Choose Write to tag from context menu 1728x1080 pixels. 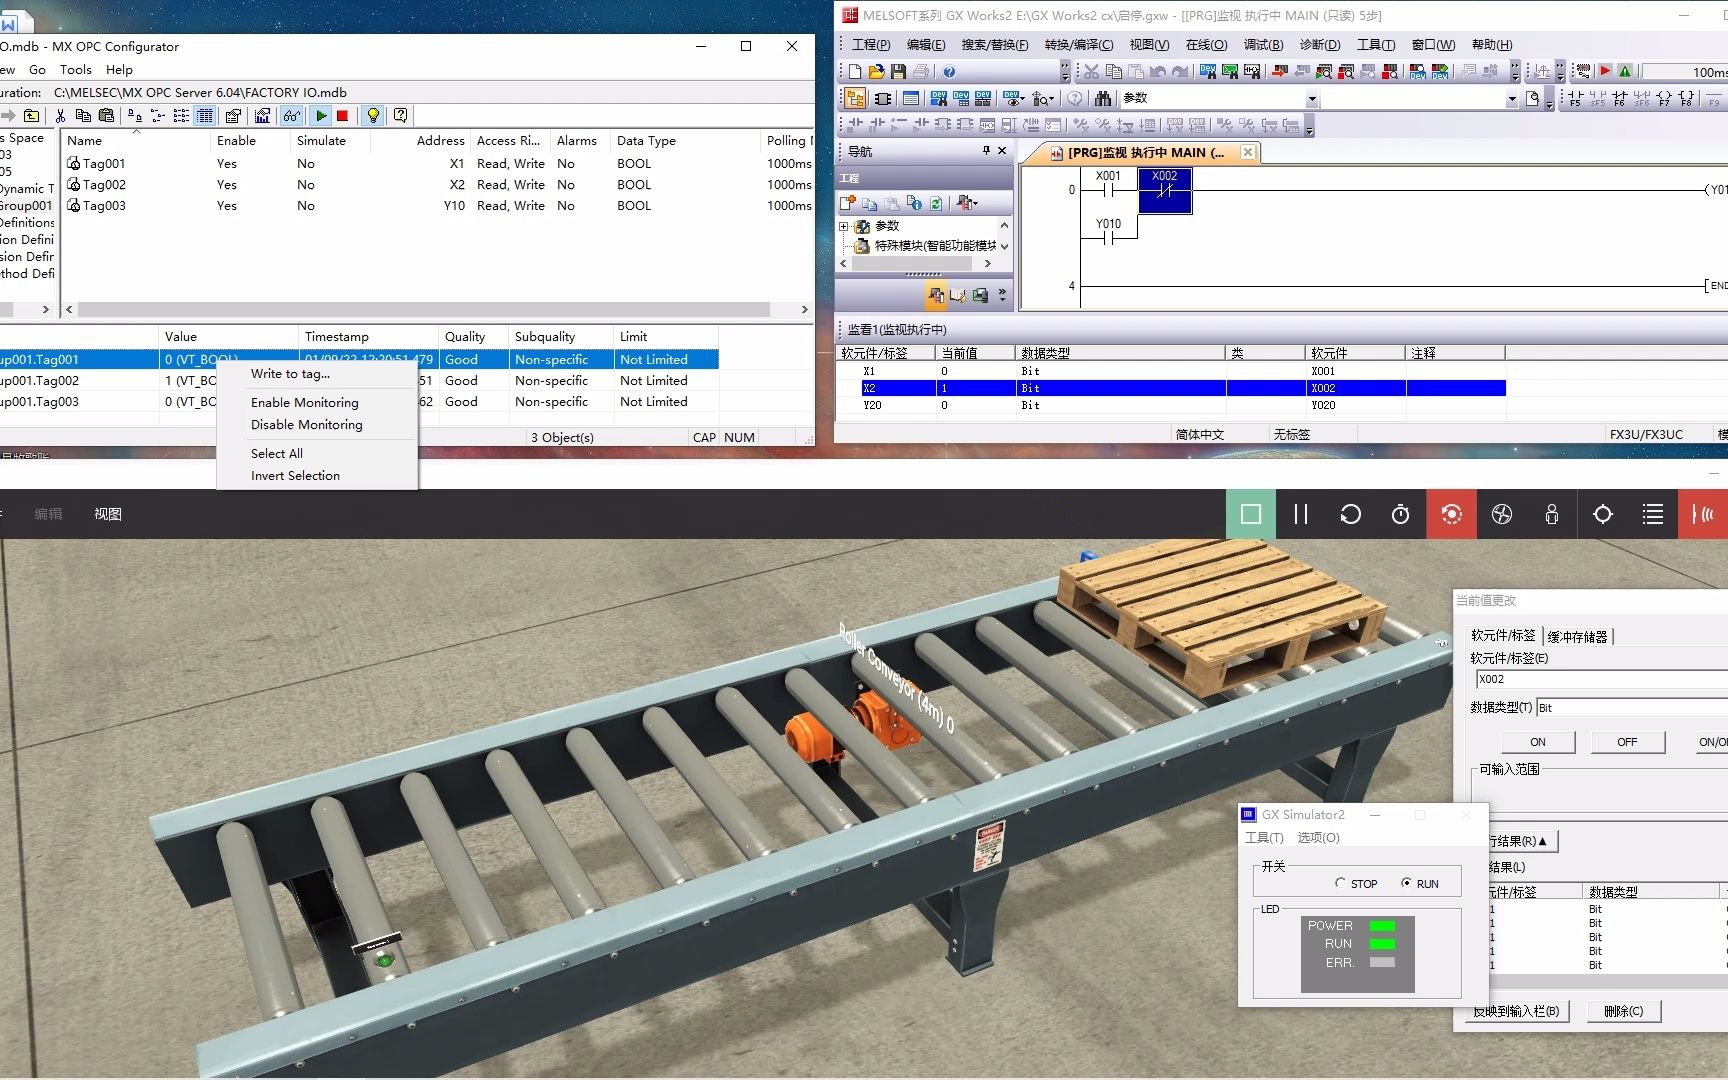[289, 373]
